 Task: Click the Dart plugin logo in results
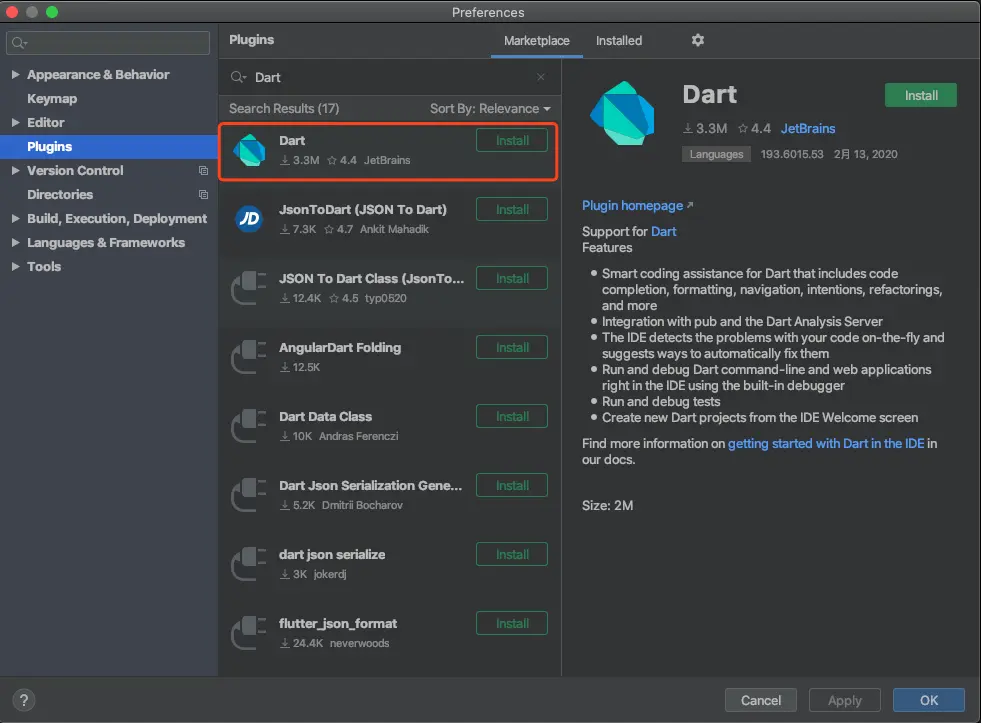pos(250,151)
